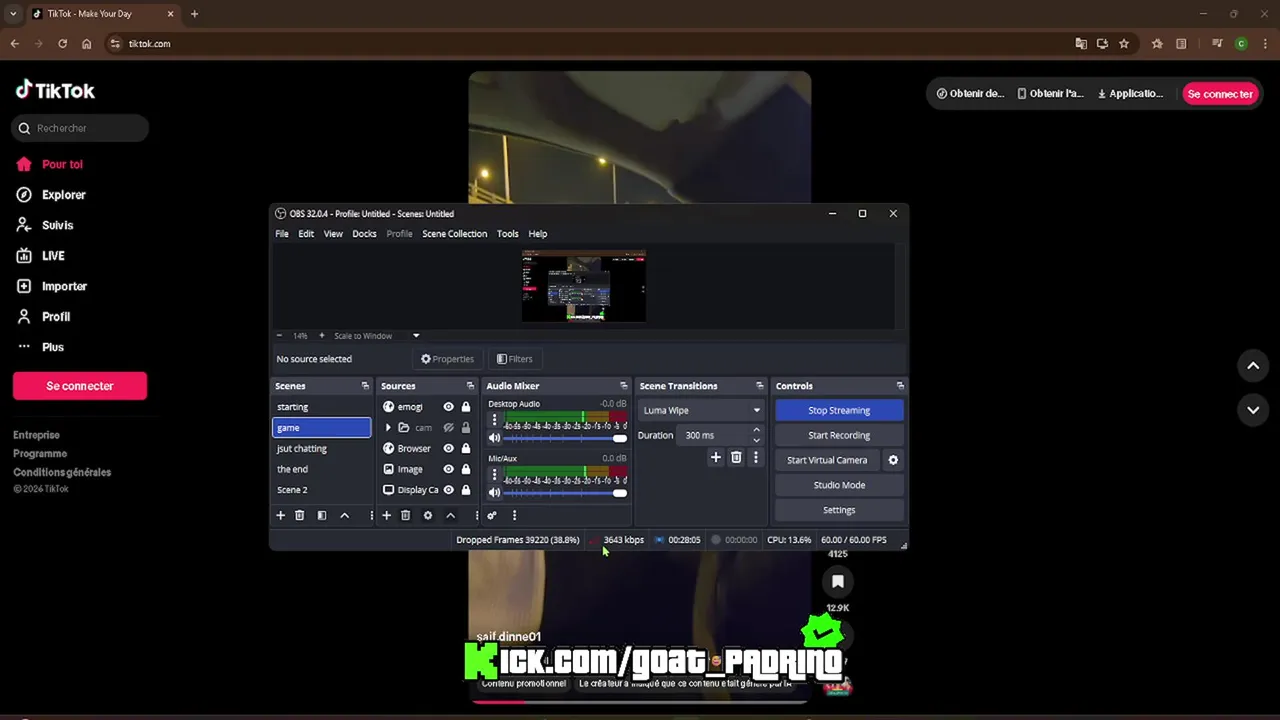The height and width of the screenshot is (720, 1280).
Task: Open OBS Scene Collection menu
Action: (x=454, y=234)
